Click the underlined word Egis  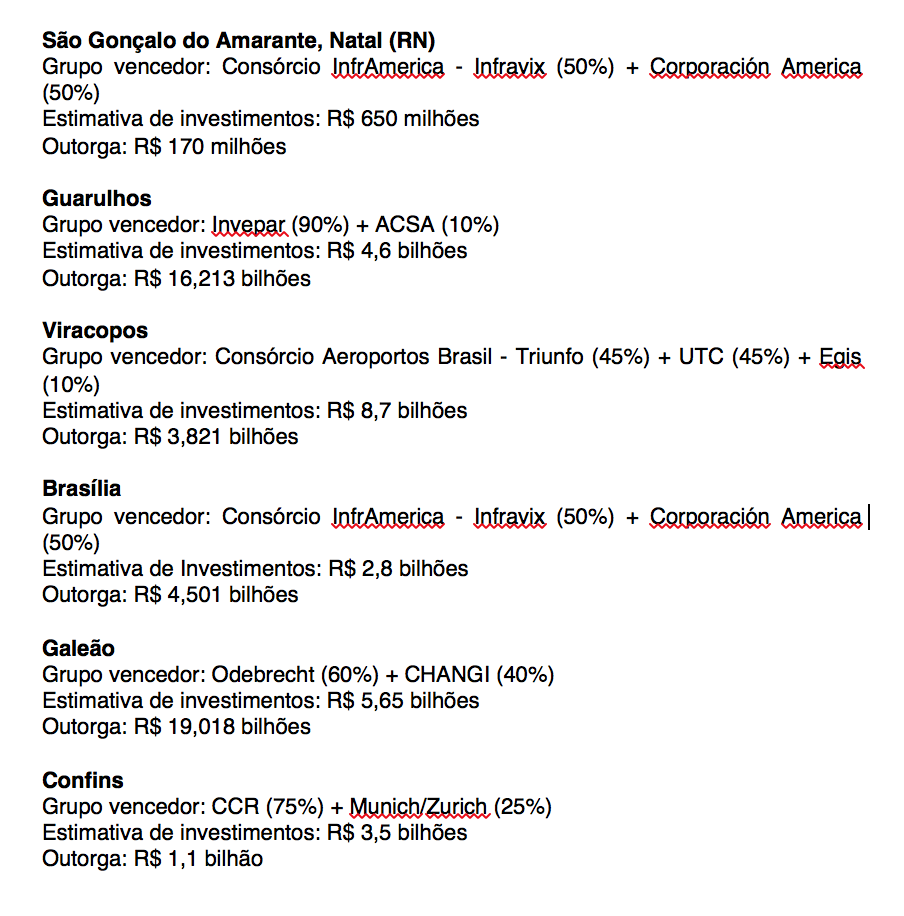[x=840, y=357]
